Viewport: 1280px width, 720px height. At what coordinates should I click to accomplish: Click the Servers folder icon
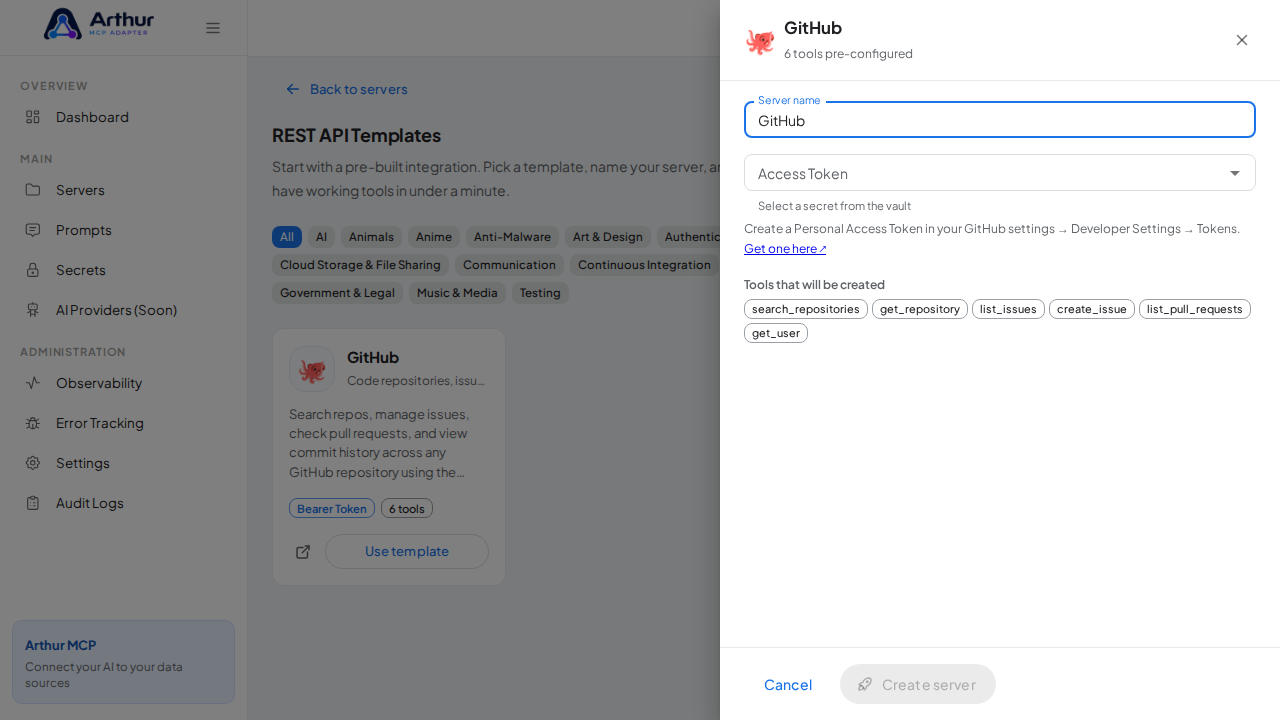[x=33, y=190]
